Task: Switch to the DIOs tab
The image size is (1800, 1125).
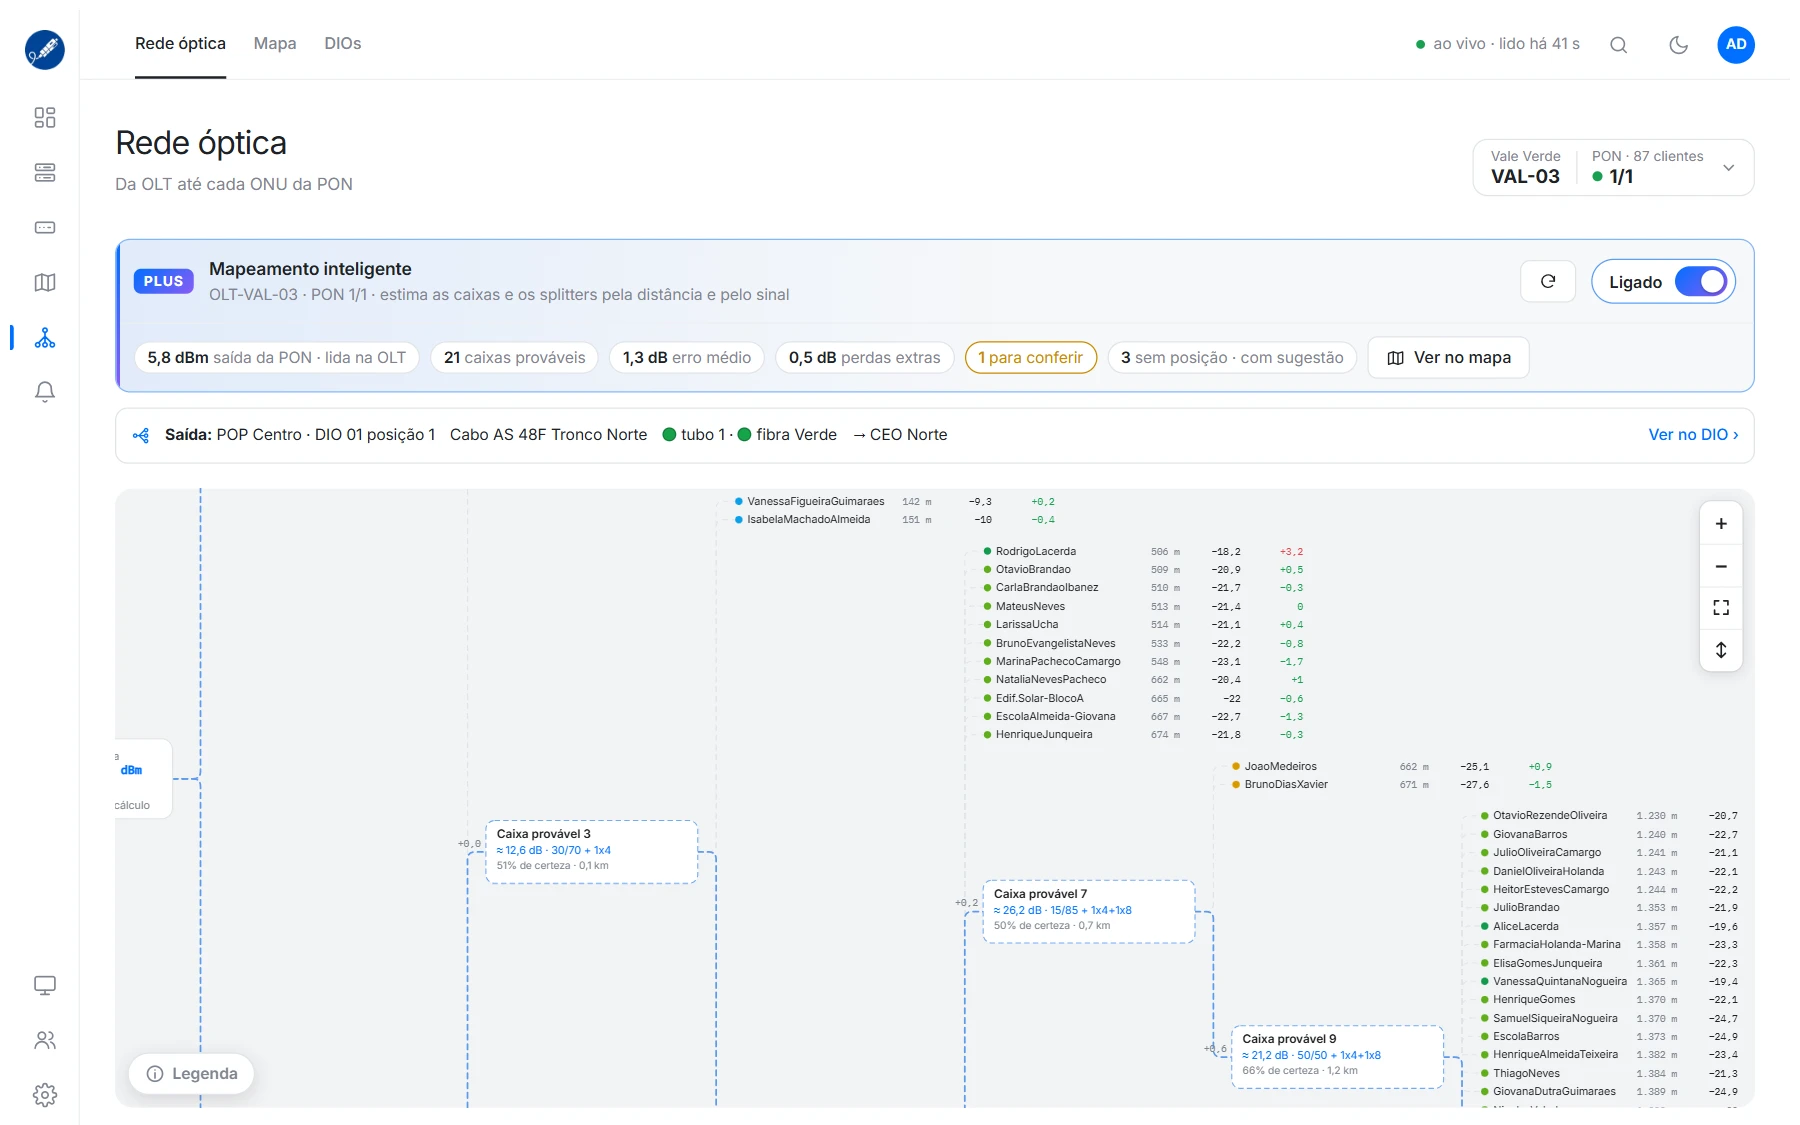Action: [x=343, y=44]
